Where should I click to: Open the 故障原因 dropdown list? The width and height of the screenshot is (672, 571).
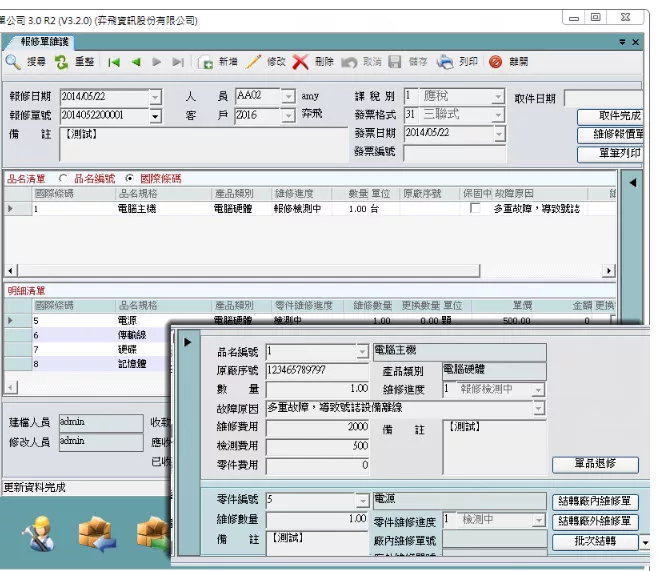coord(539,408)
